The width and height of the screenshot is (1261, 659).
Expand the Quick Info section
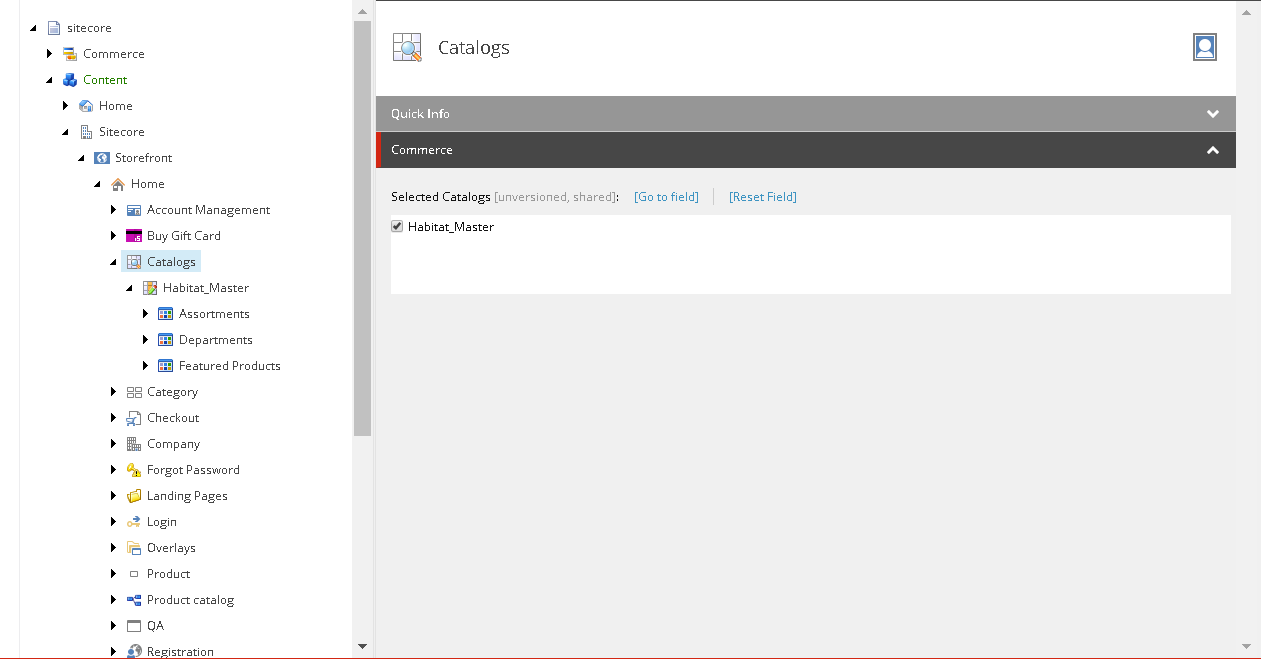[1213, 113]
